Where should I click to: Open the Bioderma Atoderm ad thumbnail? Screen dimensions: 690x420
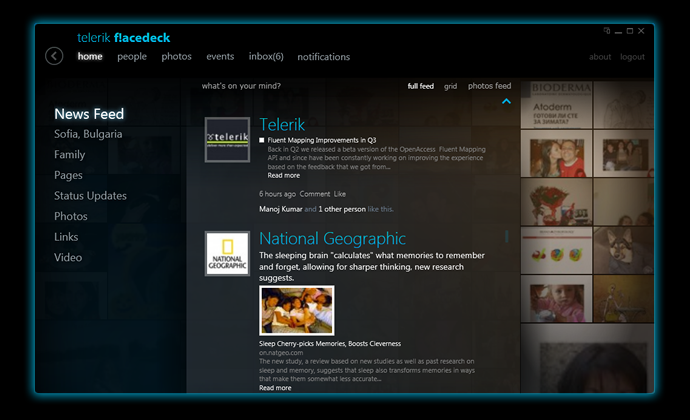point(556,105)
